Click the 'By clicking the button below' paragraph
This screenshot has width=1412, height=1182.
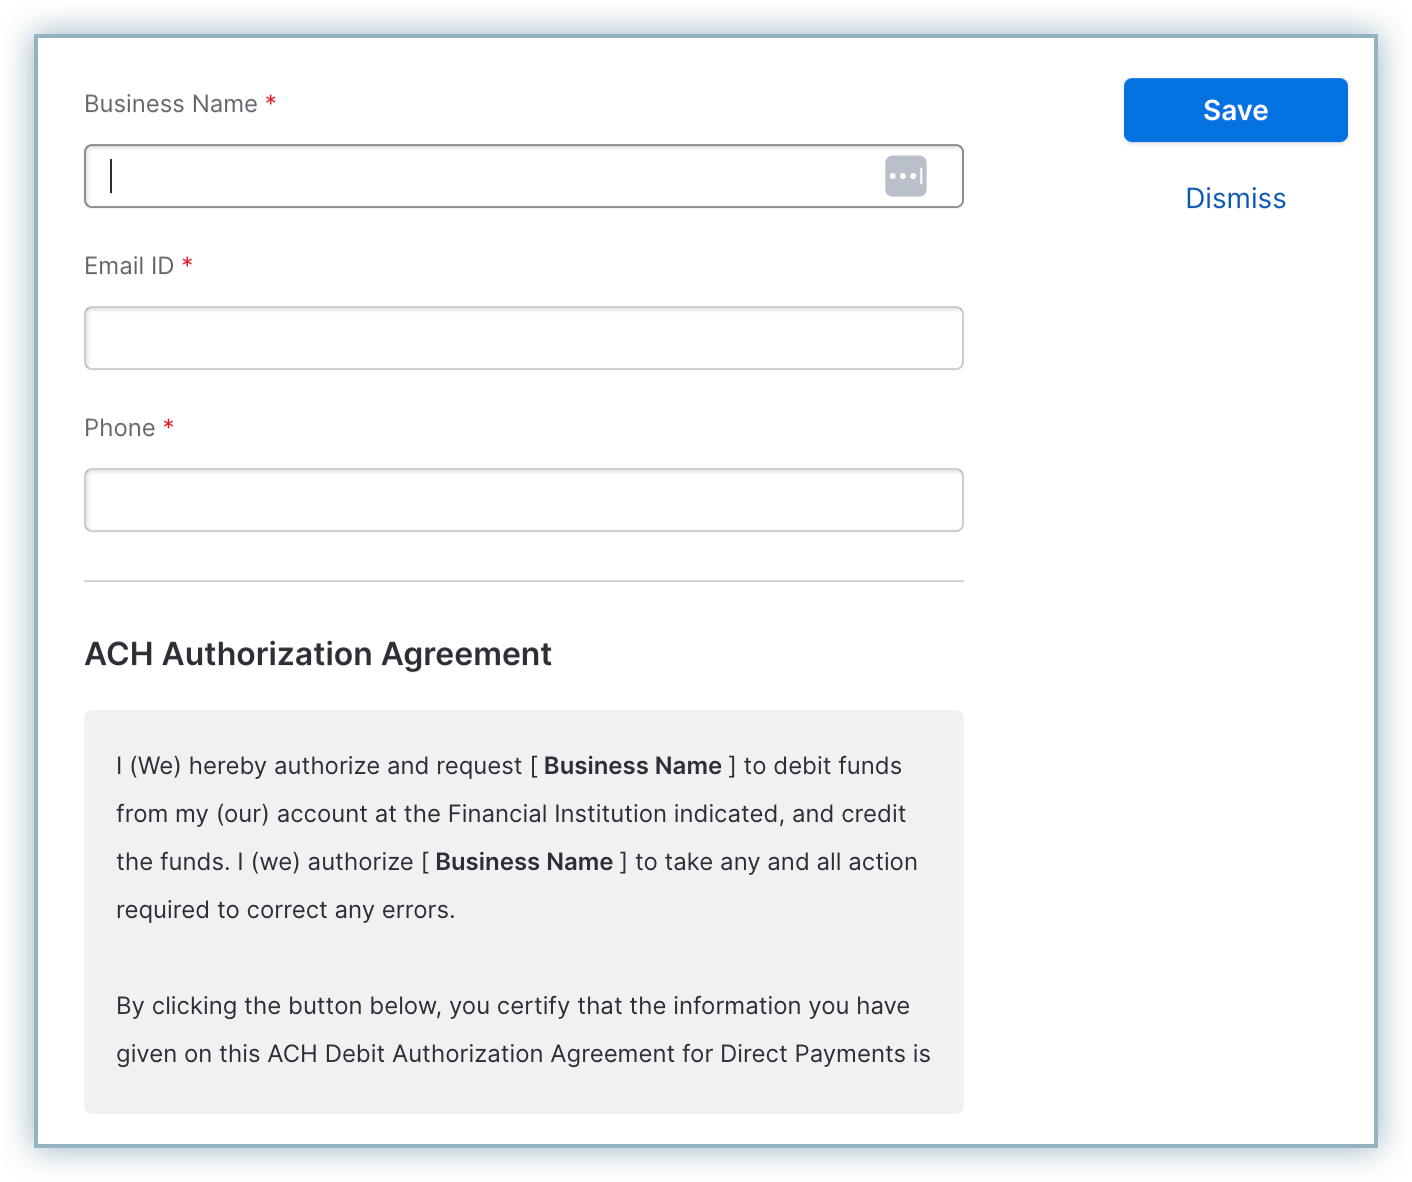pyautogui.click(x=512, y=1006)
